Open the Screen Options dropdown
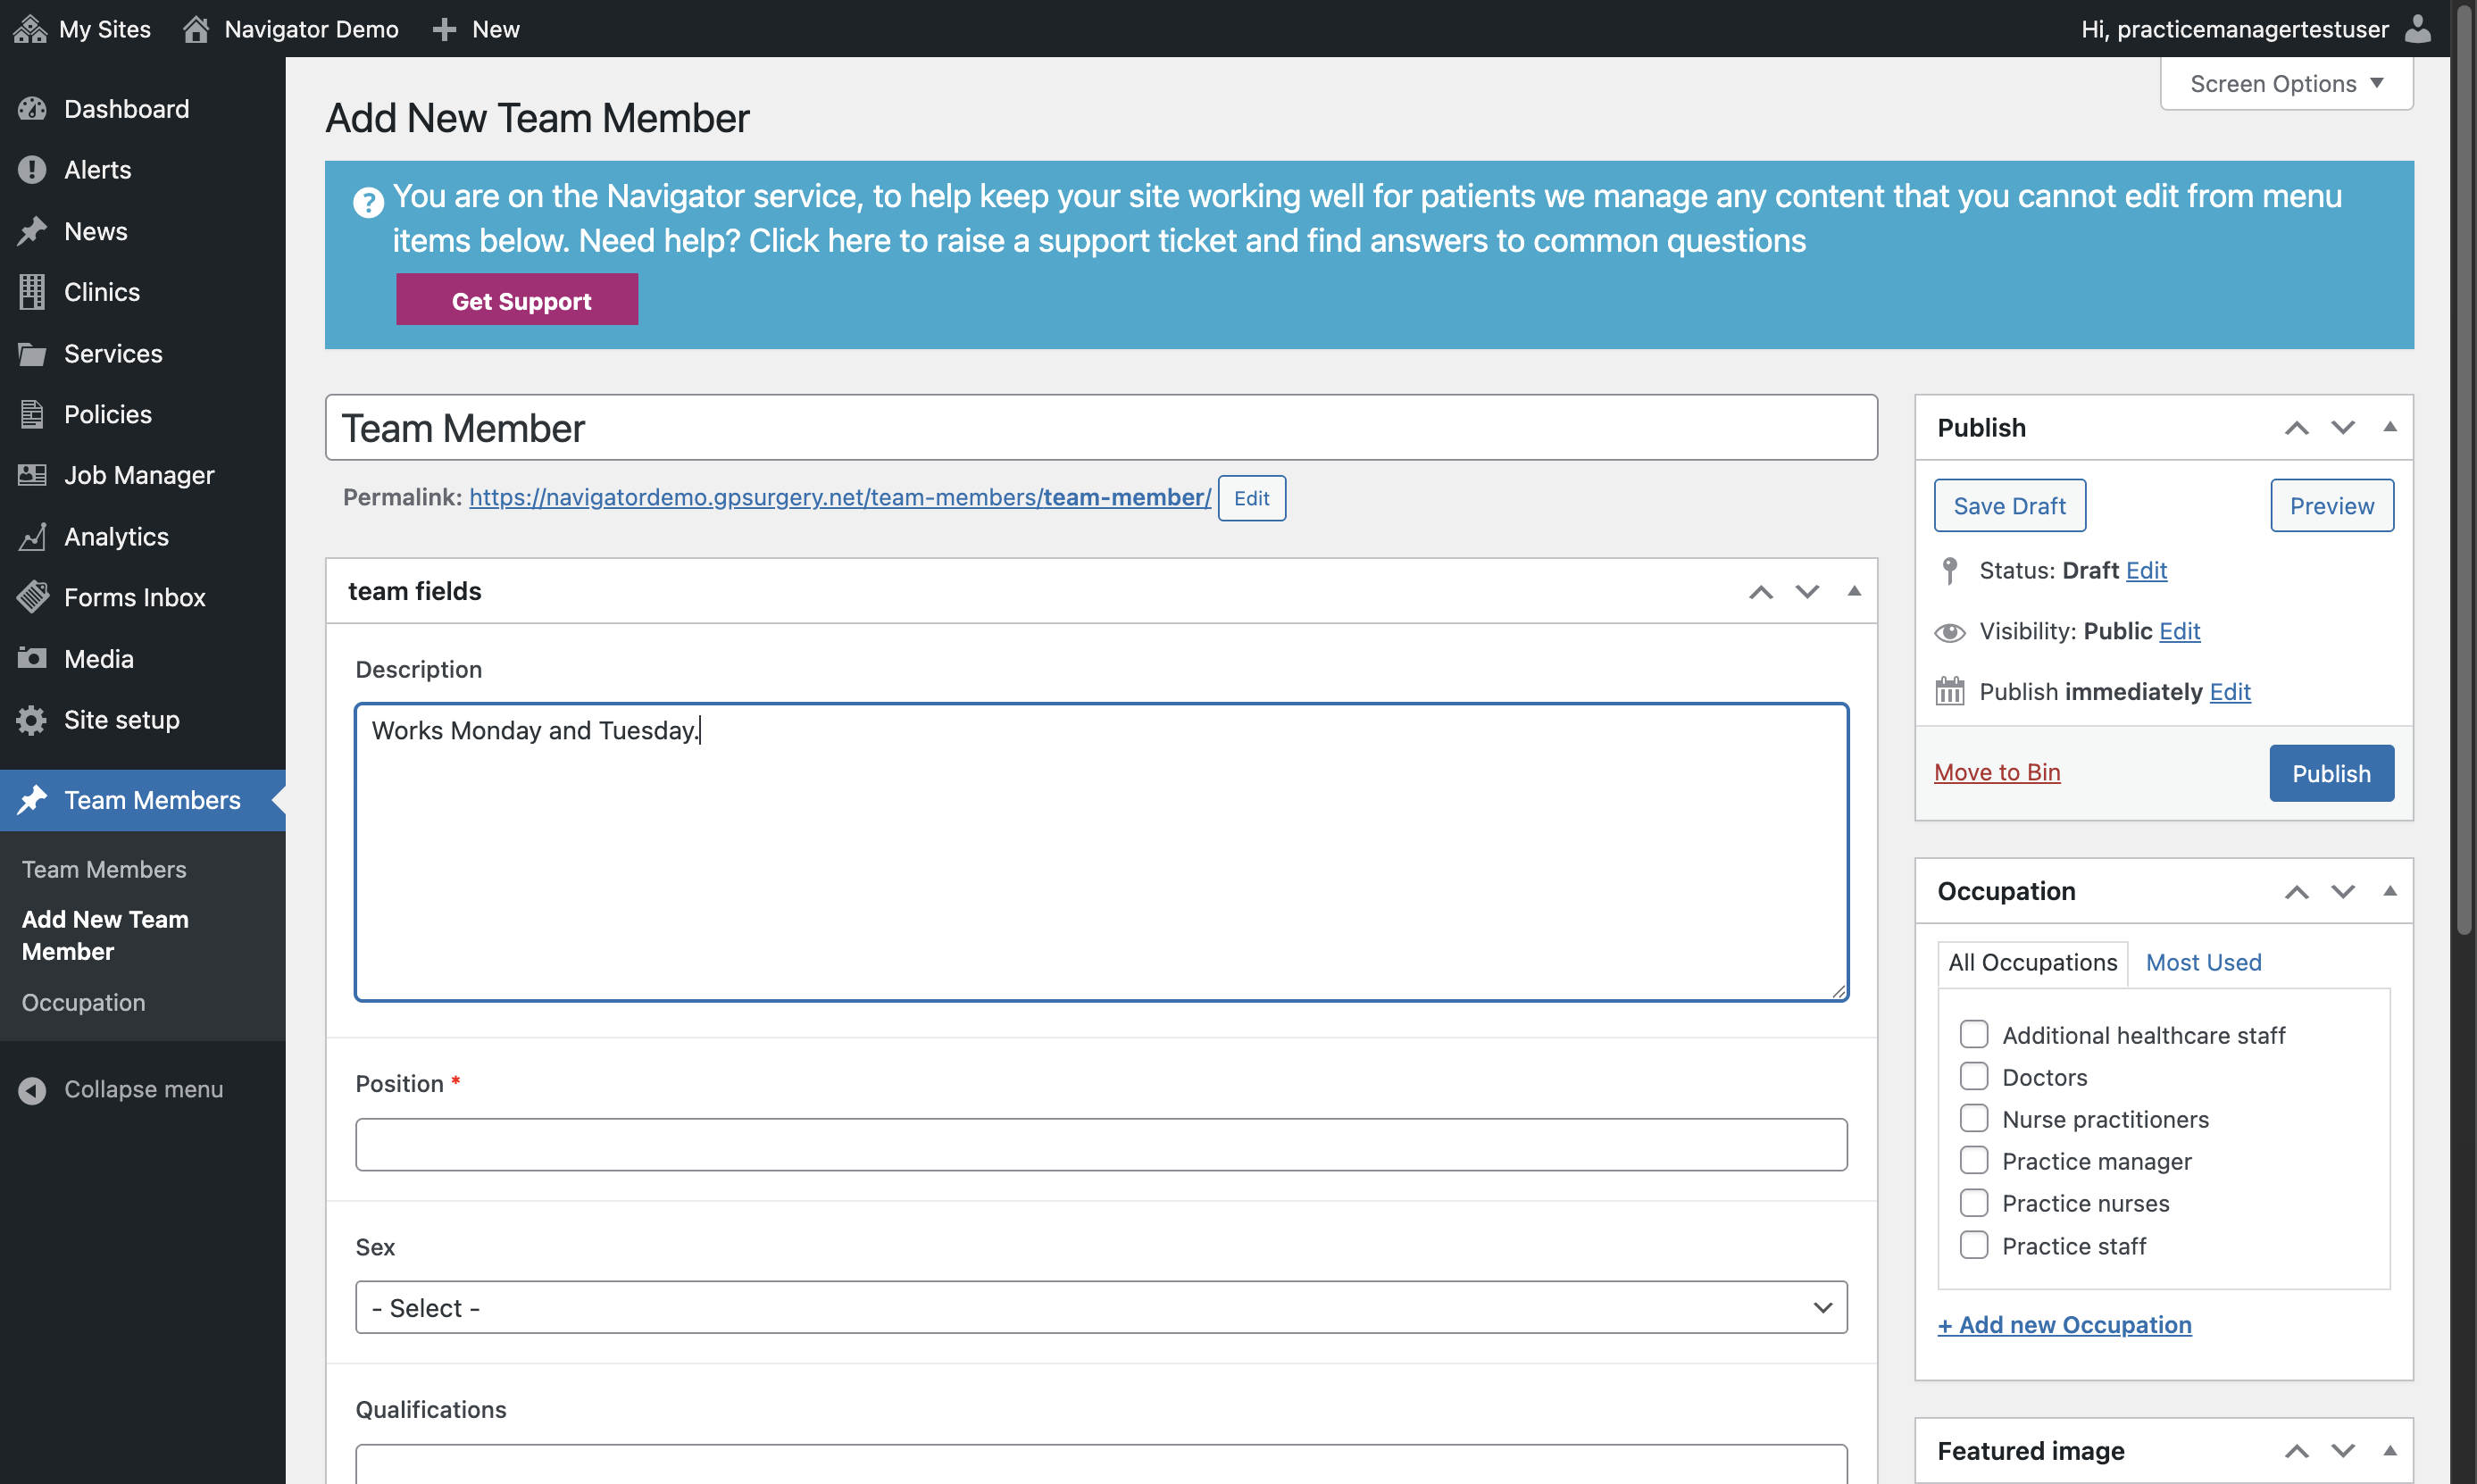The width and height of the screenshot is (2477, 1484). pos(2286,84)
